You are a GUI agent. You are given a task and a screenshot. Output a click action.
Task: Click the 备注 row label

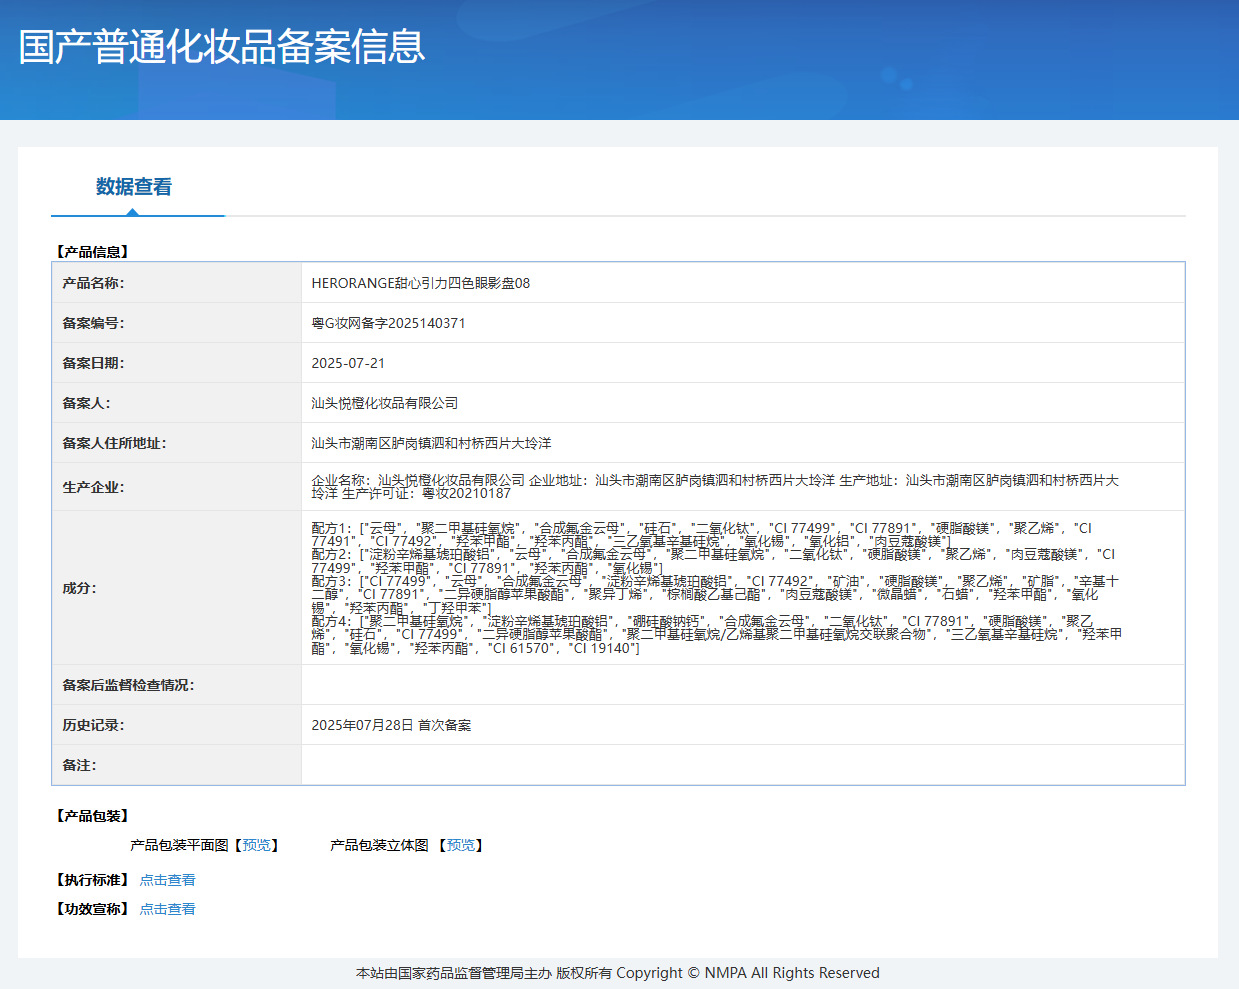(x=79, y=765)
